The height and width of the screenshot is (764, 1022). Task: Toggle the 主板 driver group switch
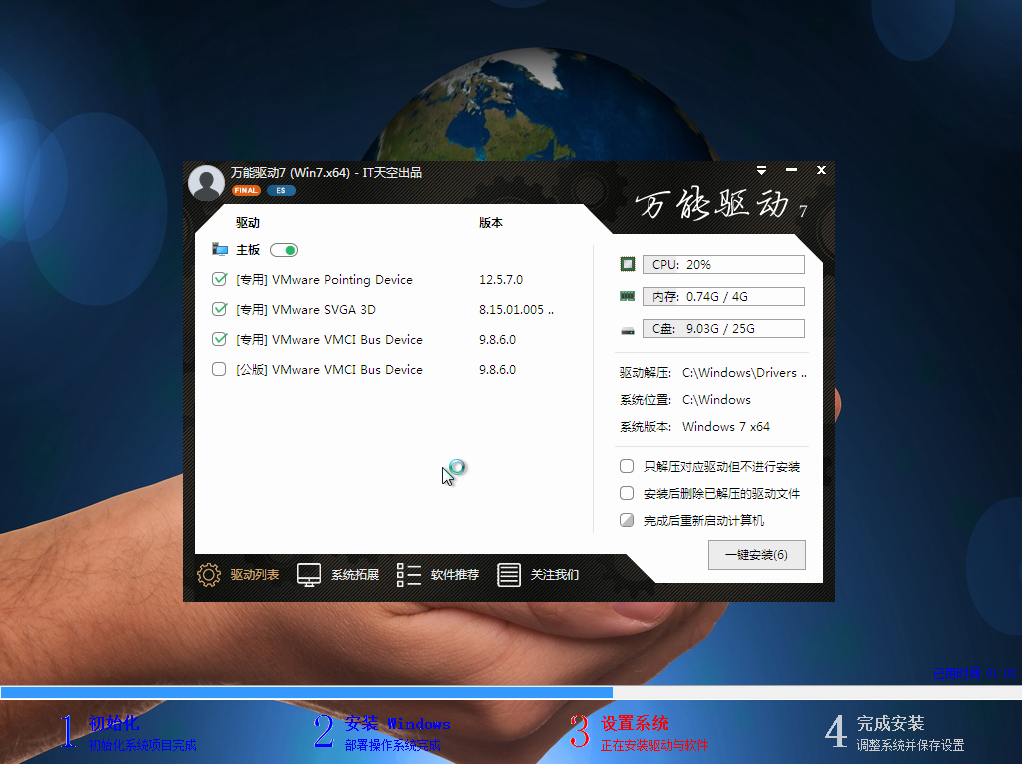(x=283, y=250)
